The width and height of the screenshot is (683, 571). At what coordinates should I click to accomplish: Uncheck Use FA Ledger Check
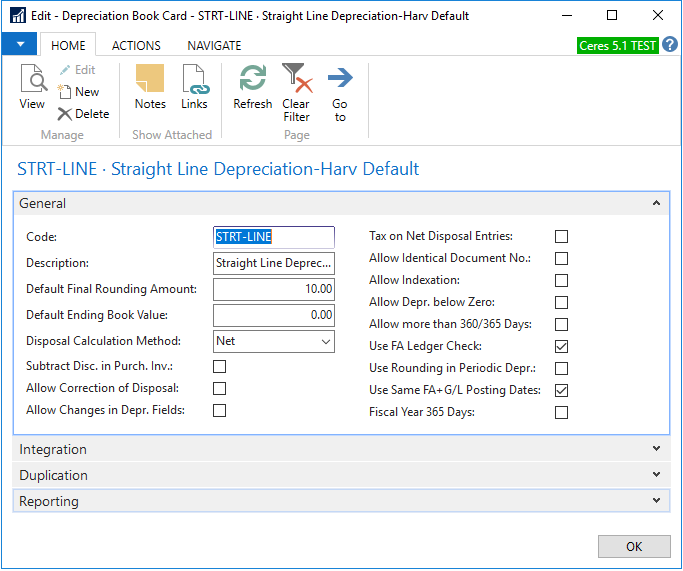(x=561, y=346)
